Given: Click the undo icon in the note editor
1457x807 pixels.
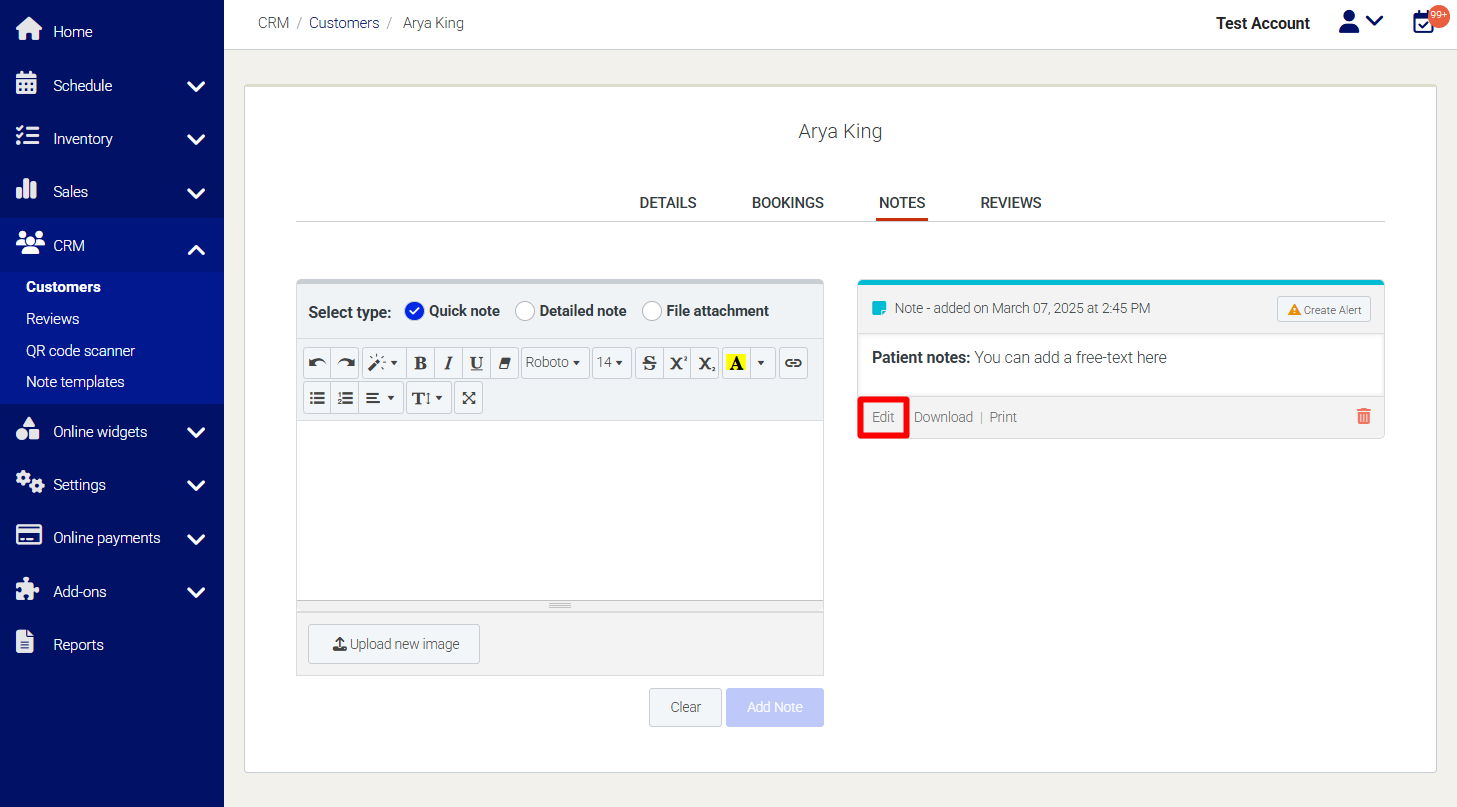Looking at the screenshot, I should click(x=317, y=363).
